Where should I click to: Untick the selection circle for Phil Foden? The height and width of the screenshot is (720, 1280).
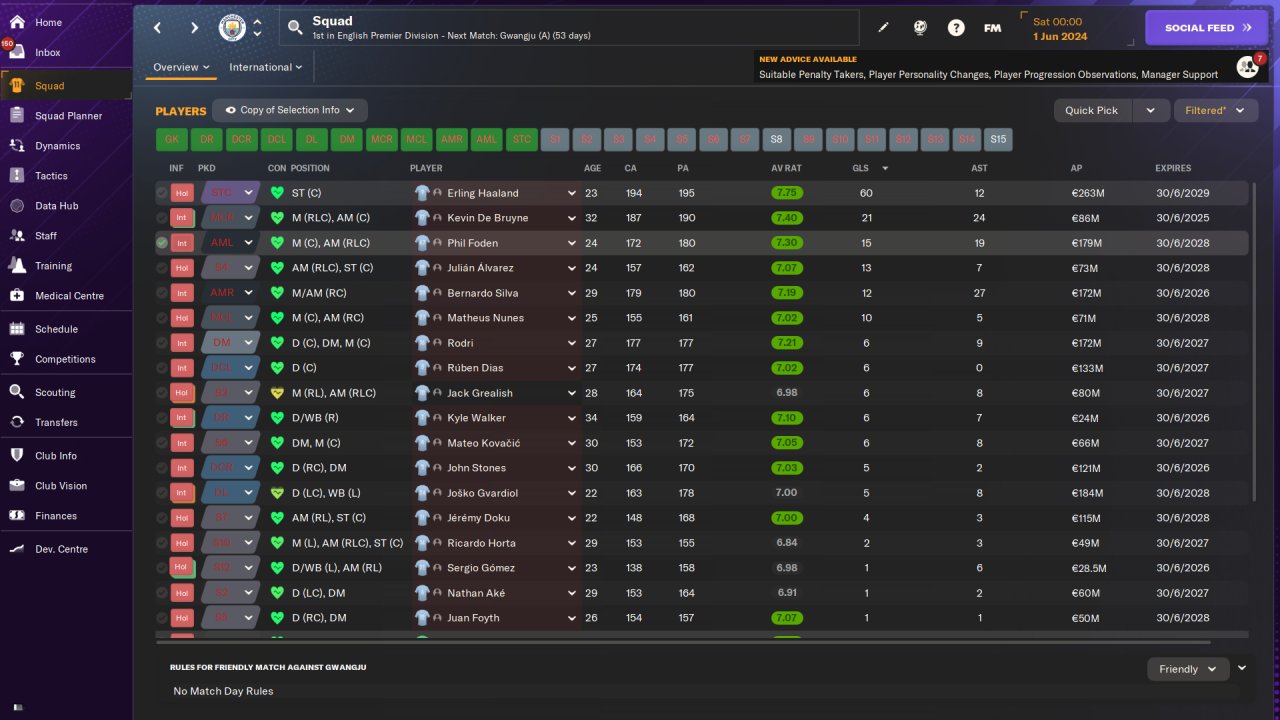coord(162,243)
